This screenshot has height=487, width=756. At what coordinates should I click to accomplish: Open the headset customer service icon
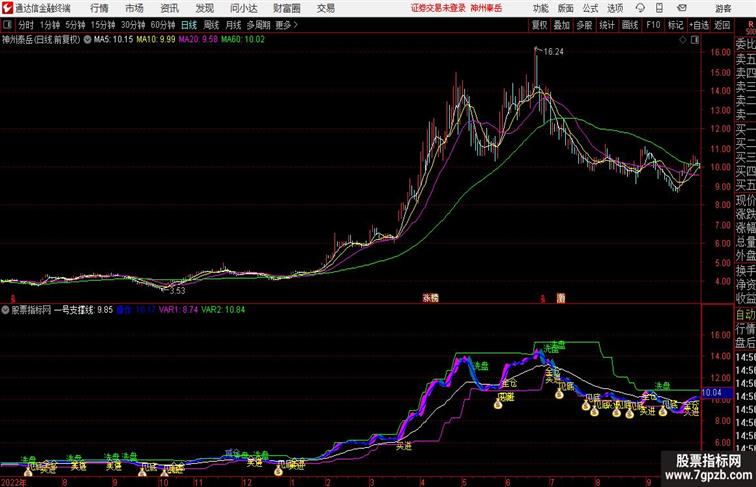tap(640, 8)
